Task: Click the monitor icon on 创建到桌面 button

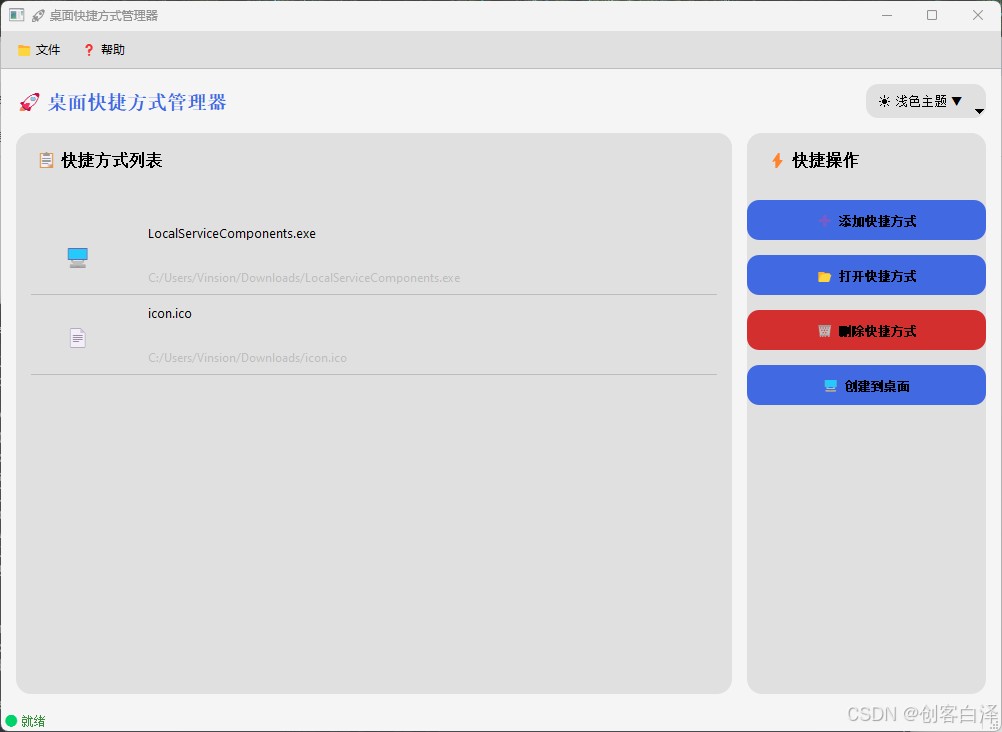Action: pos(830,386)
